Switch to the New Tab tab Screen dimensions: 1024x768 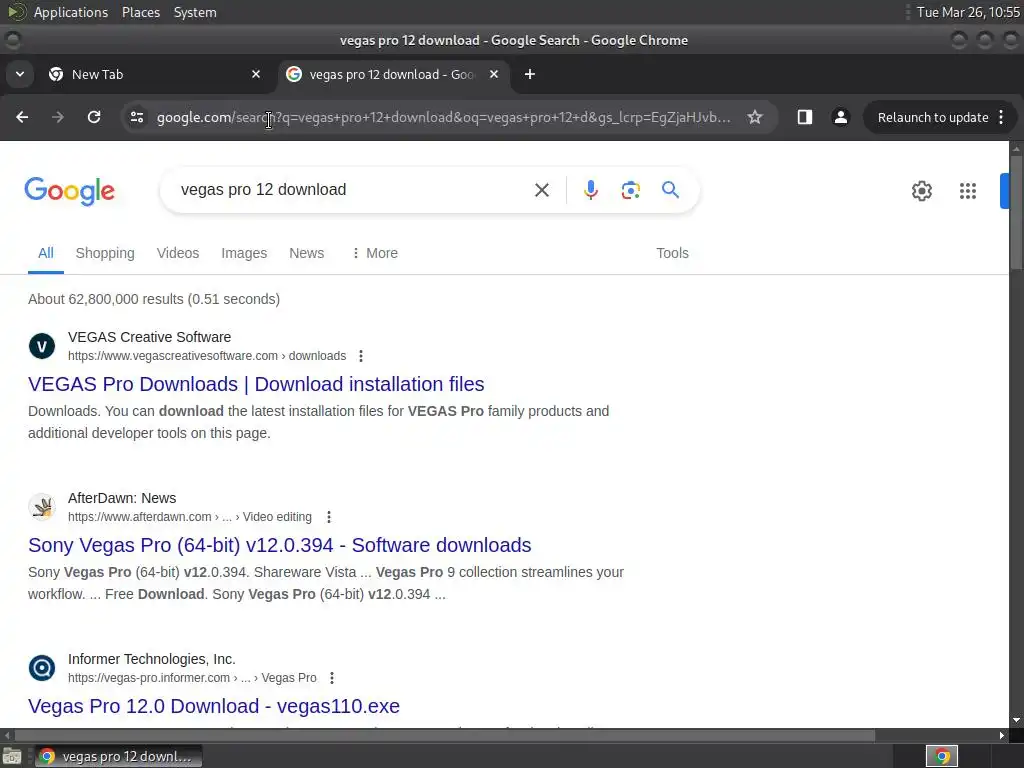[155, 74]
